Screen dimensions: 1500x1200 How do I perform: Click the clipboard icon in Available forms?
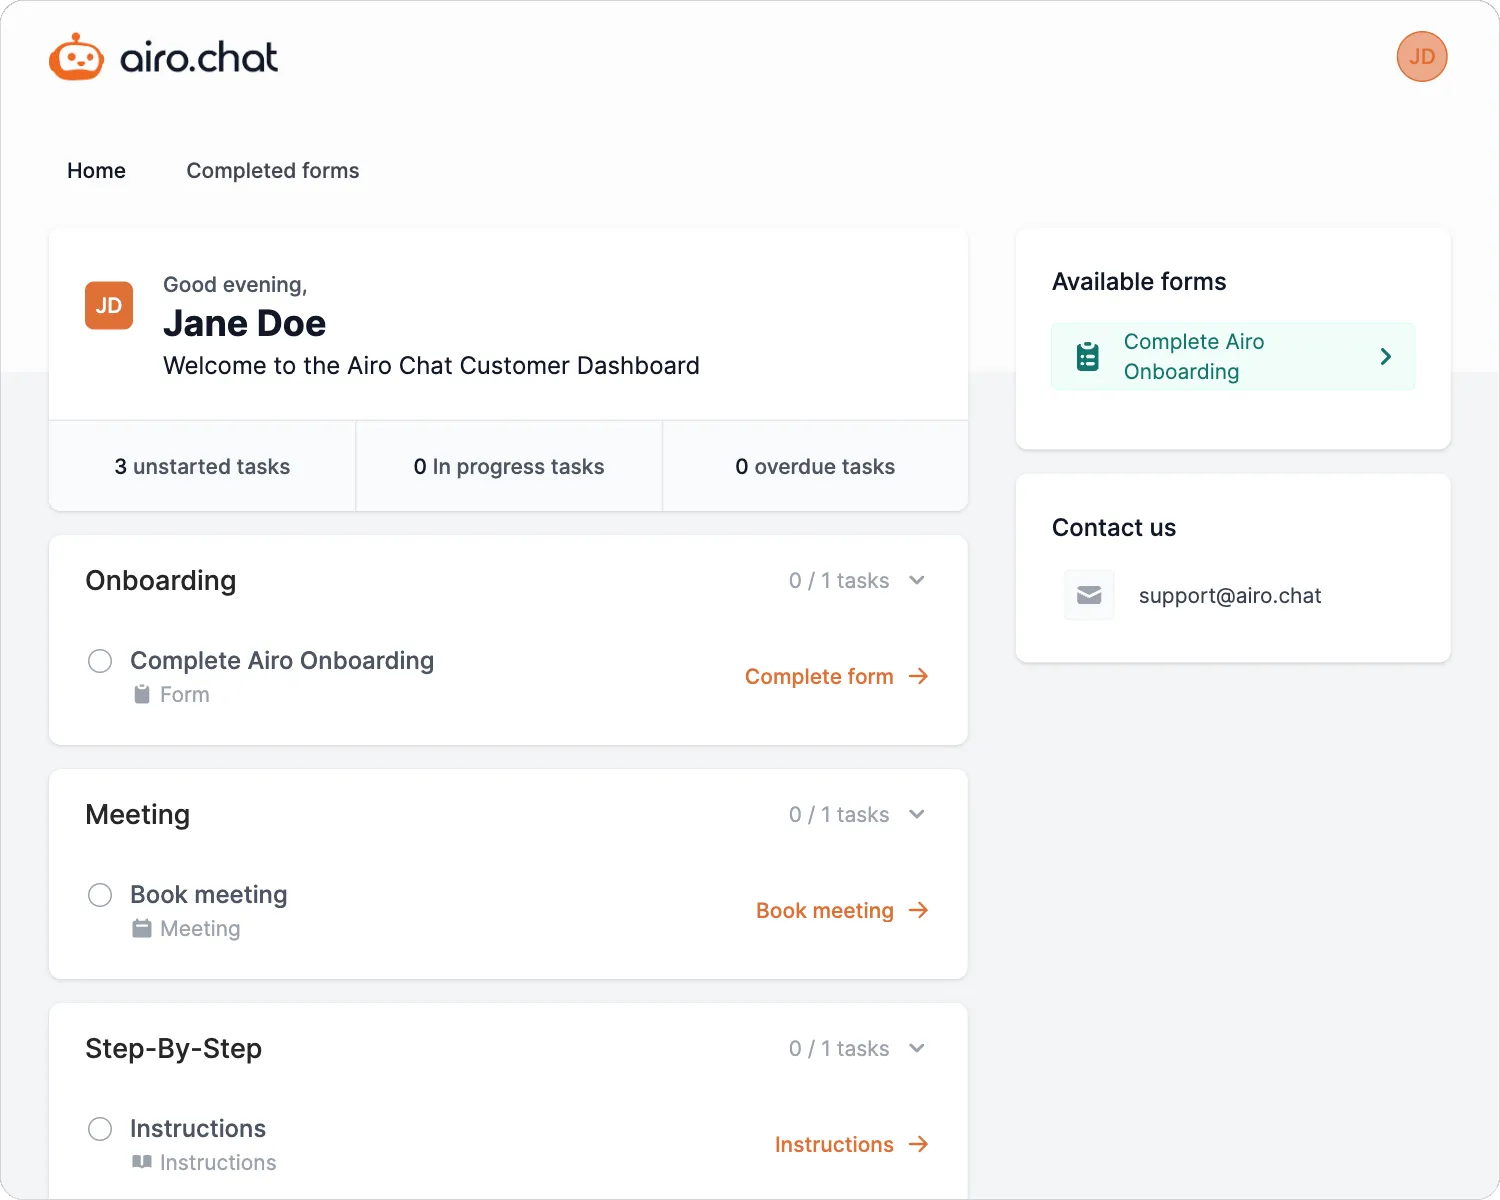(x=1087, y=357)
